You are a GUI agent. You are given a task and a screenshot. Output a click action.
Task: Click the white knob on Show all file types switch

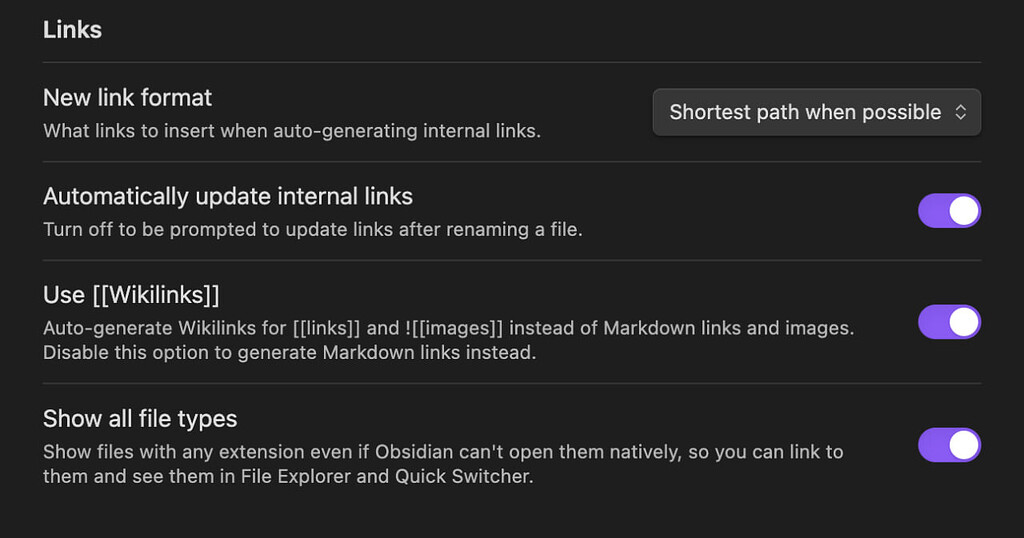963,445
